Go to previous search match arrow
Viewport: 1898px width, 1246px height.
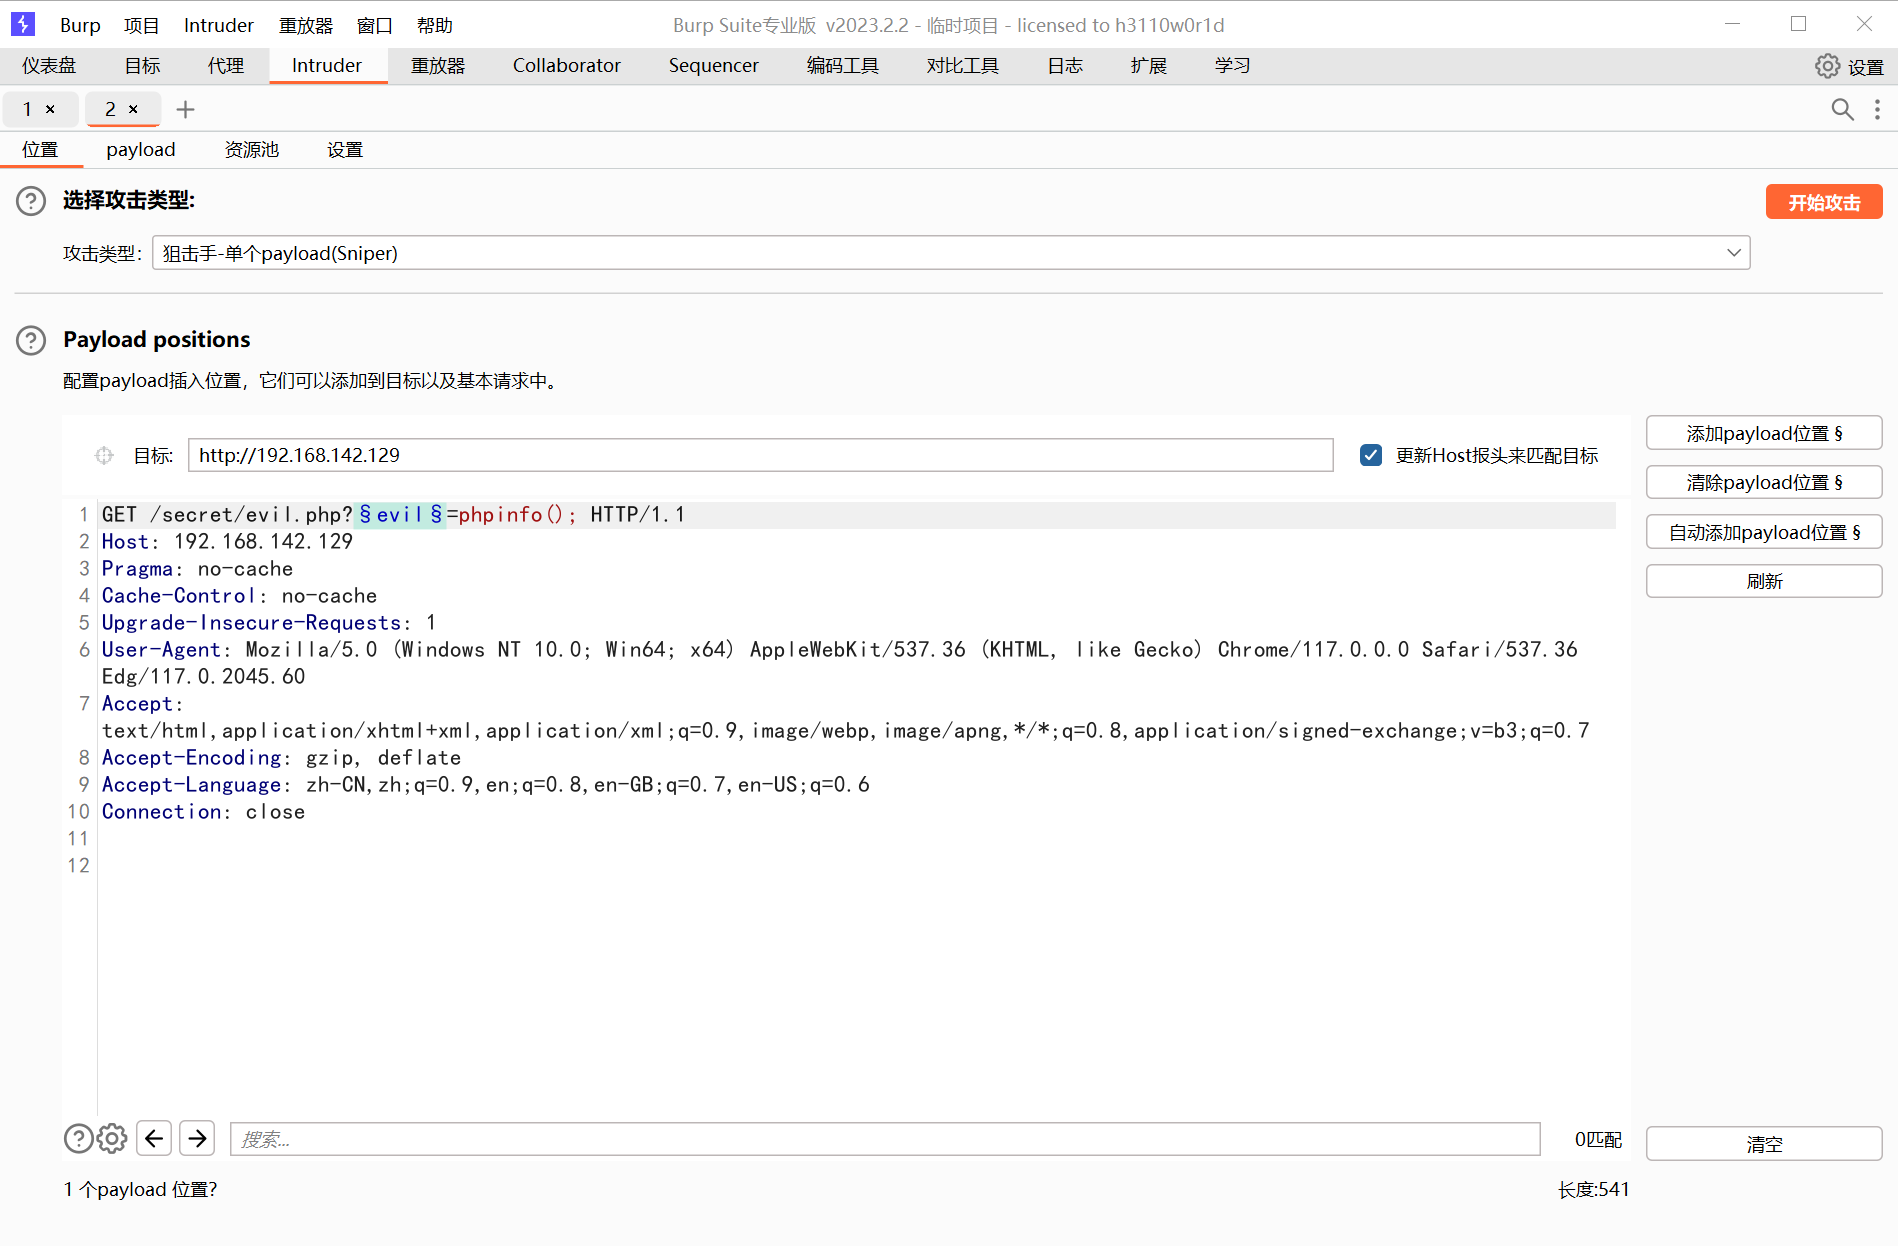[x=154, y=1138]
